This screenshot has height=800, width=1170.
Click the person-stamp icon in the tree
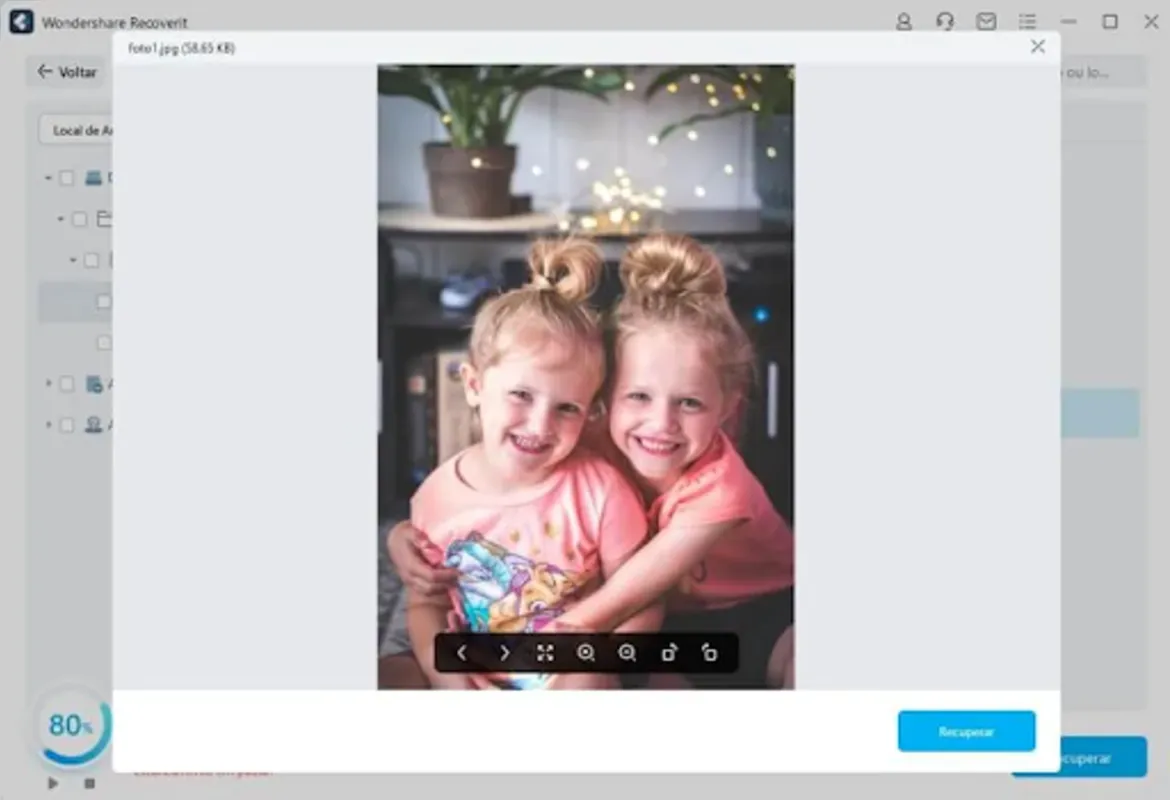pos(93,425)
